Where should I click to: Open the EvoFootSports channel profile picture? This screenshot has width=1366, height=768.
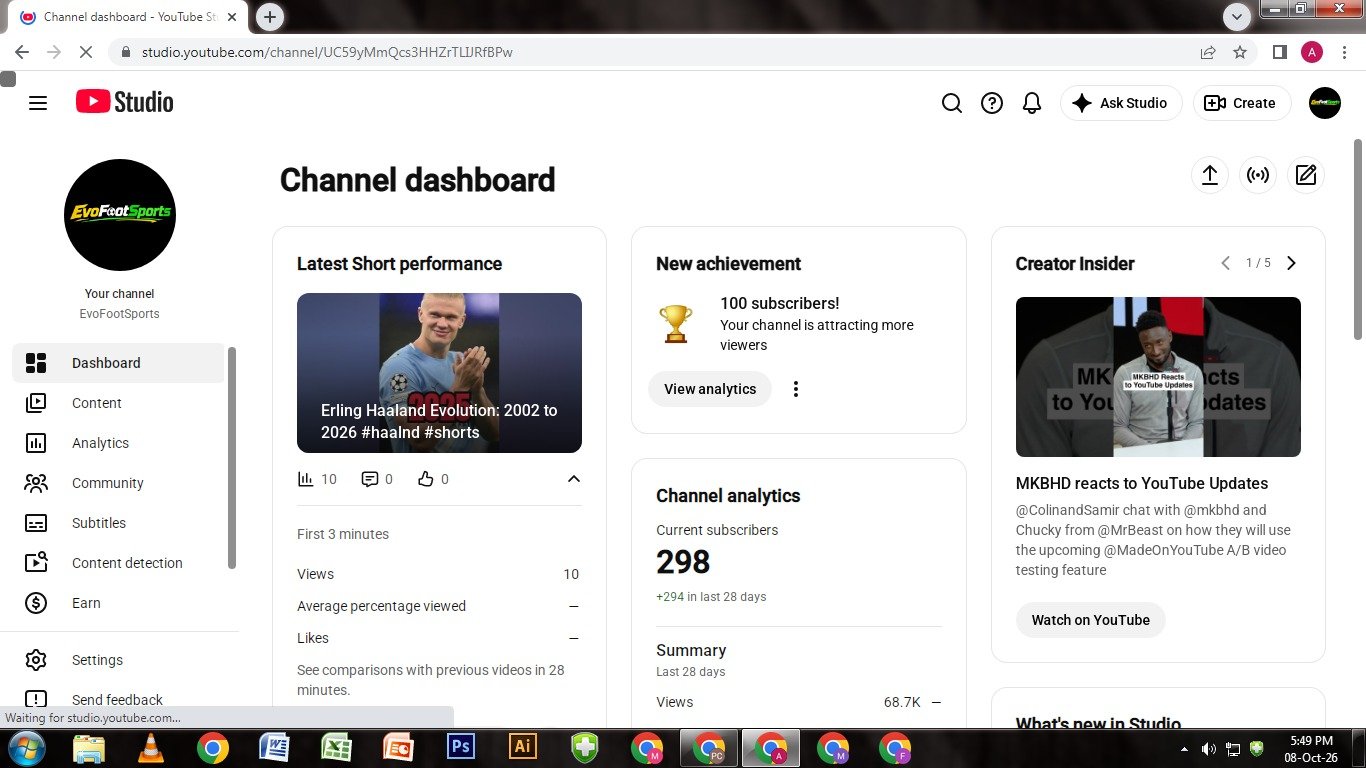[x=120, y=215]
